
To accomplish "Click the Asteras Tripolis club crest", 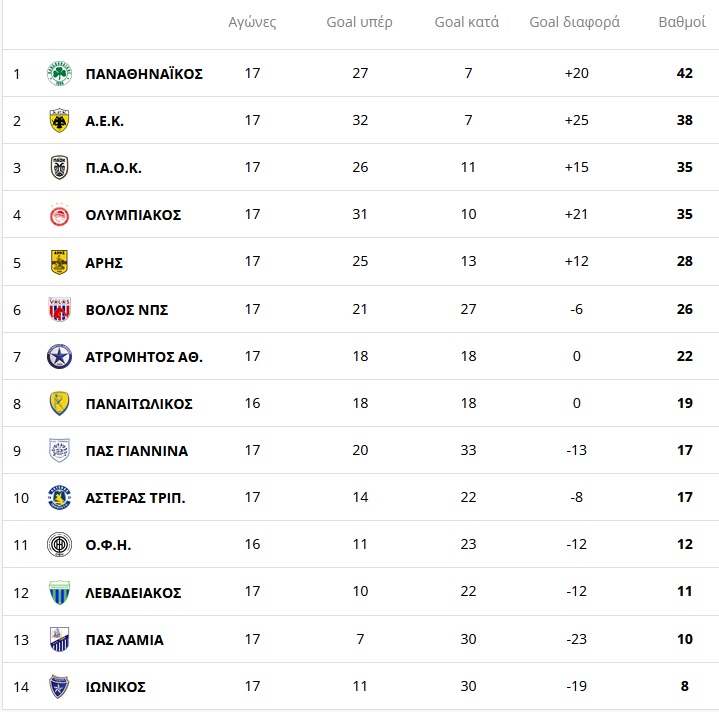I will tap(60, 498).
